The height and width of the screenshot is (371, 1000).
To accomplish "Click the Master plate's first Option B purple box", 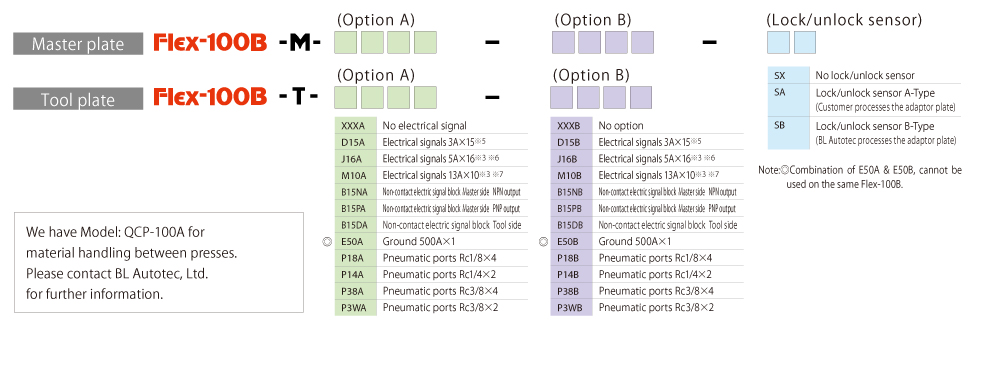I will (x=562, y=42).
